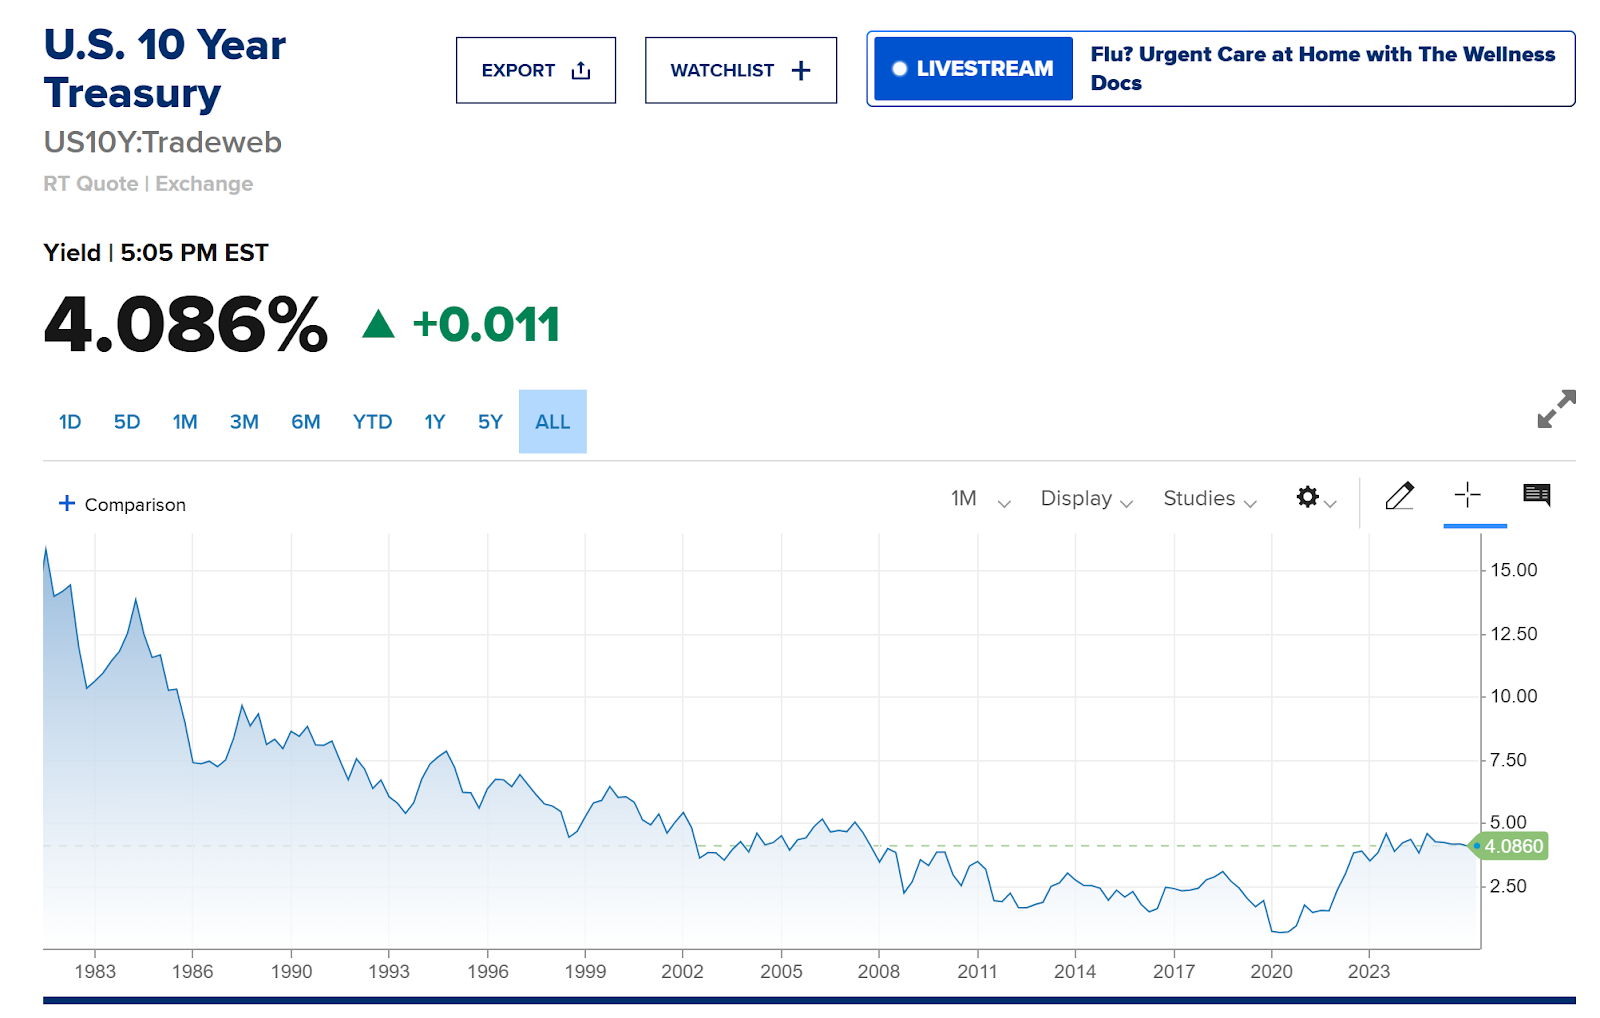Open the 1M interval dropdown
The width and height of the screenshot is (1600, 1018).
[x=980, y=499]
